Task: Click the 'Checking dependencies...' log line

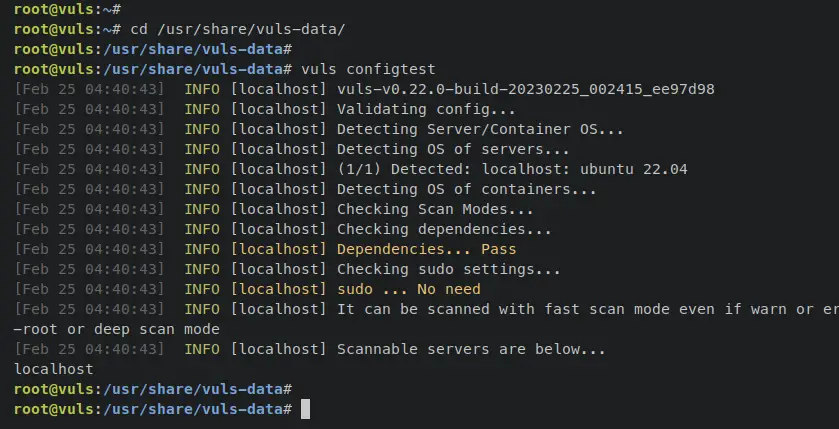Action: [x=444, y=229]
